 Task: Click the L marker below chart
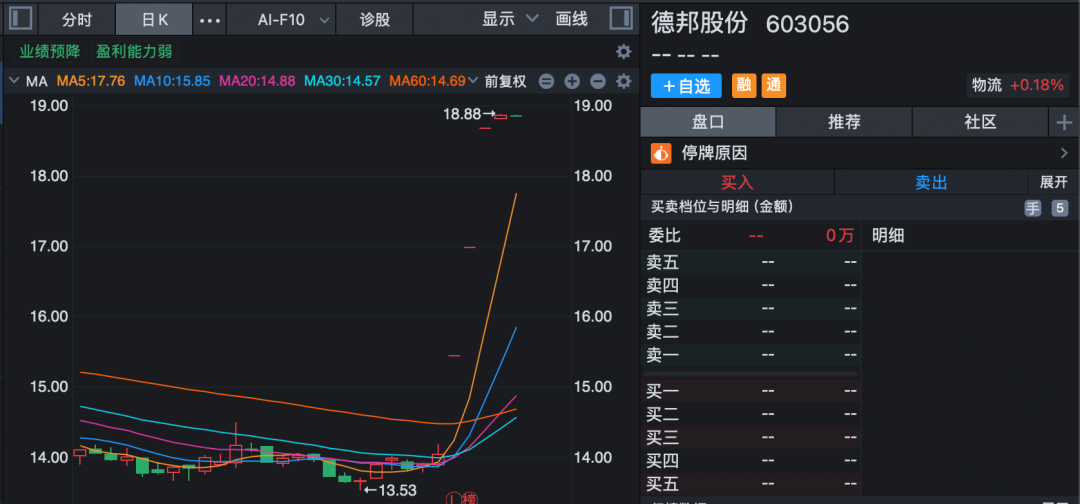coord(454,497)
